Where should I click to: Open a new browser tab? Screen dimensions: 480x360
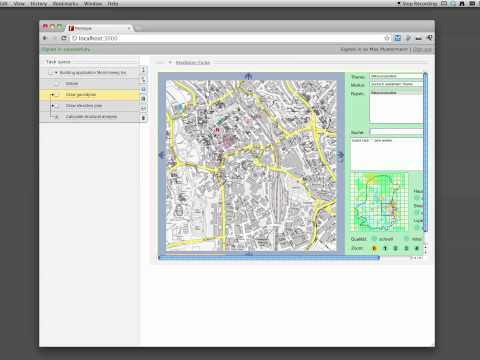[x=138, y=29]
